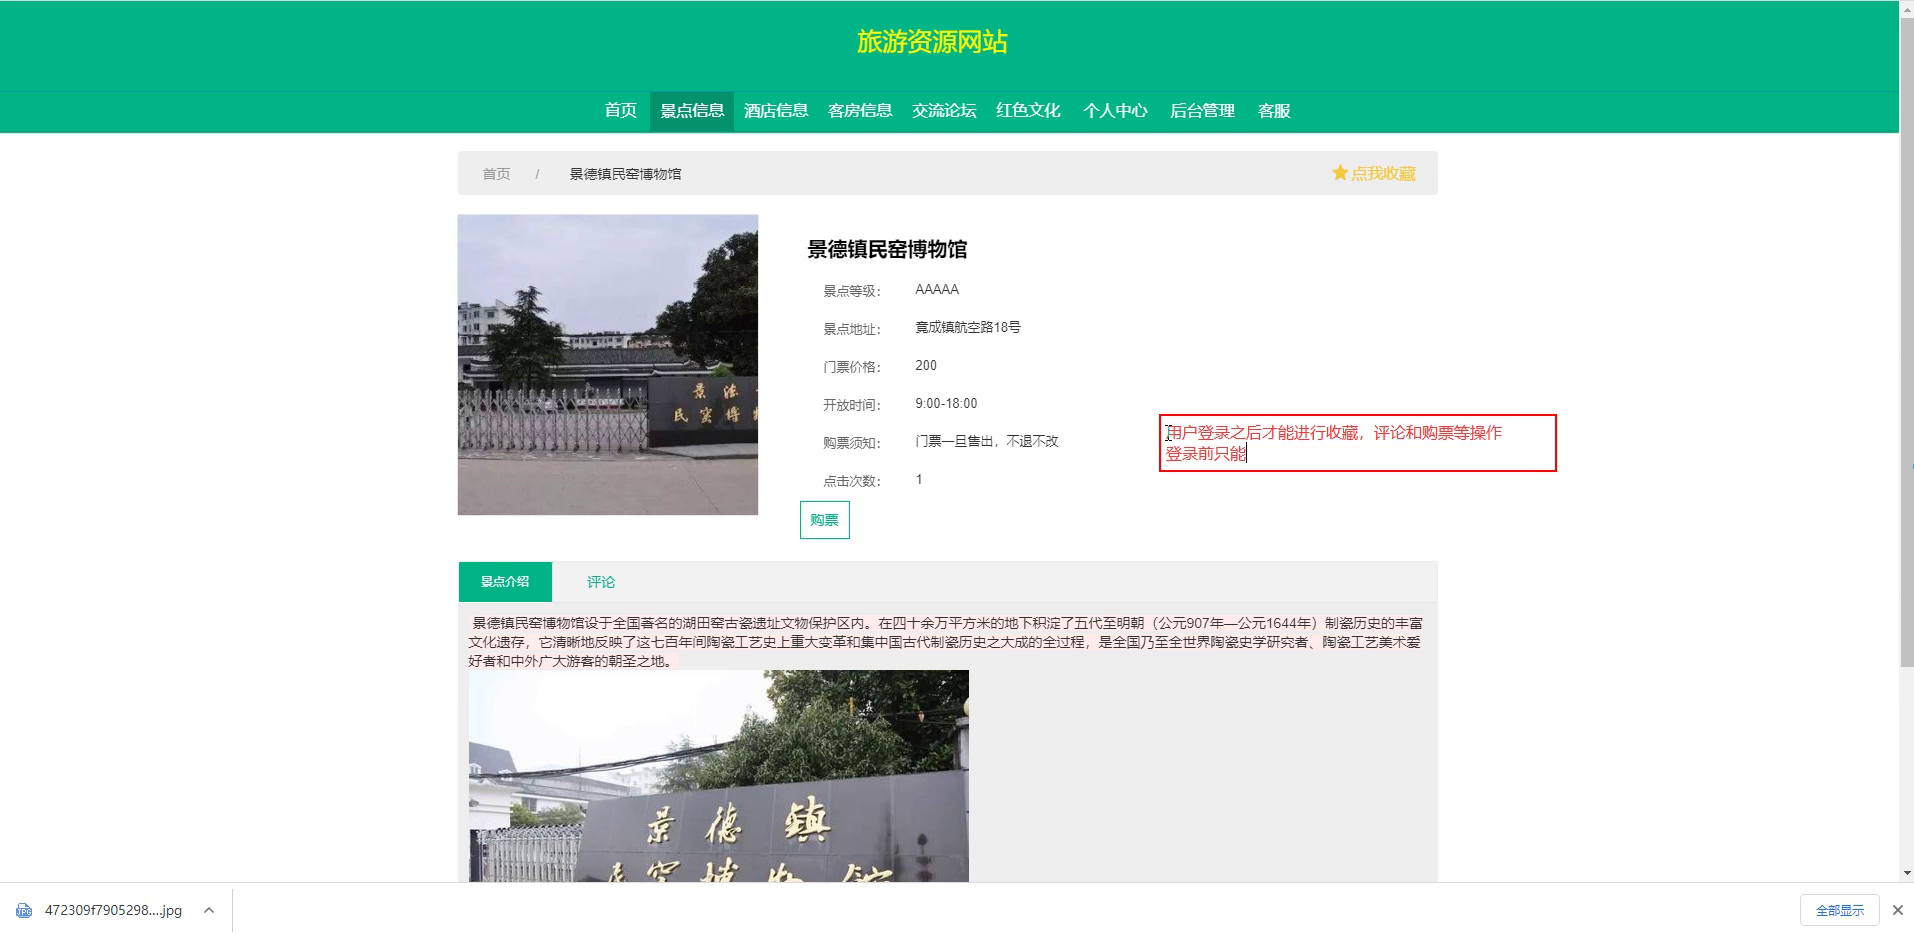Click the 首页 breadcrumb link
The height and width of the screenshot is (934, 1914).
(x=496, y=174)
